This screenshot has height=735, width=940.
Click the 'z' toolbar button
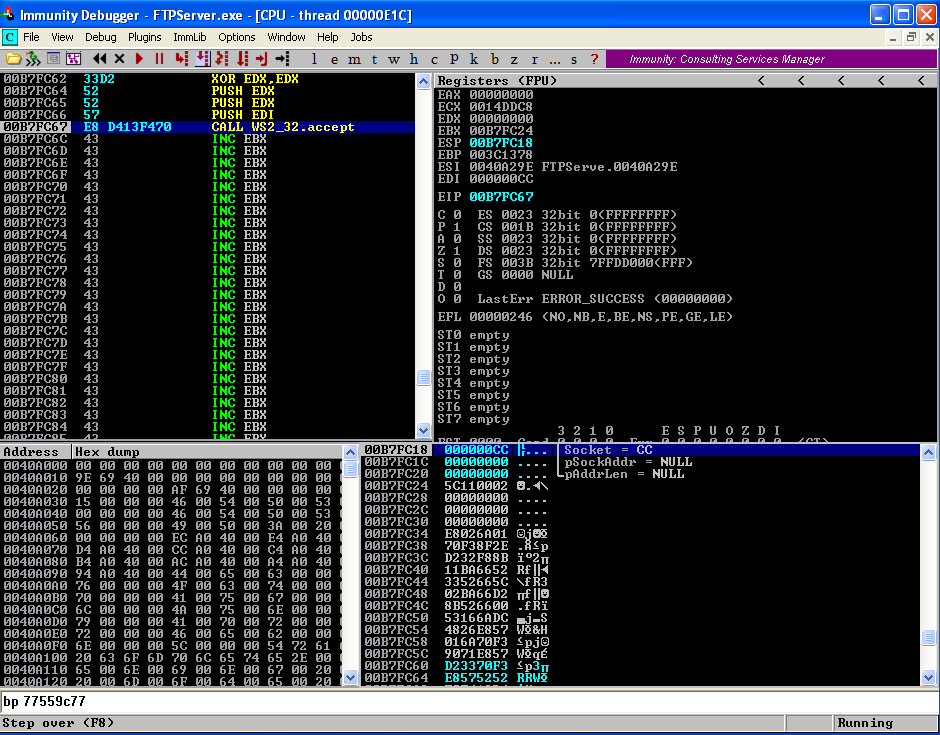[x=514, y=59]
